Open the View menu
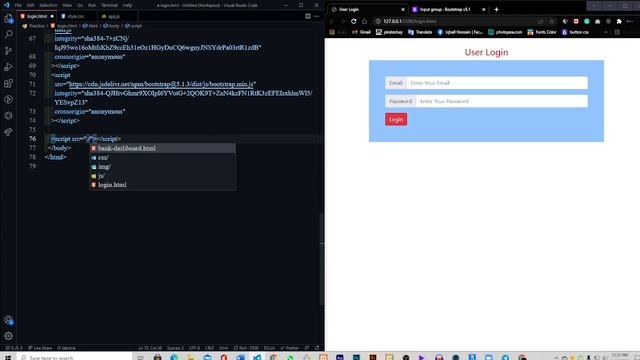Image resolution: width=640 pixels, height=360 pixels. click(x=67, y=5)
